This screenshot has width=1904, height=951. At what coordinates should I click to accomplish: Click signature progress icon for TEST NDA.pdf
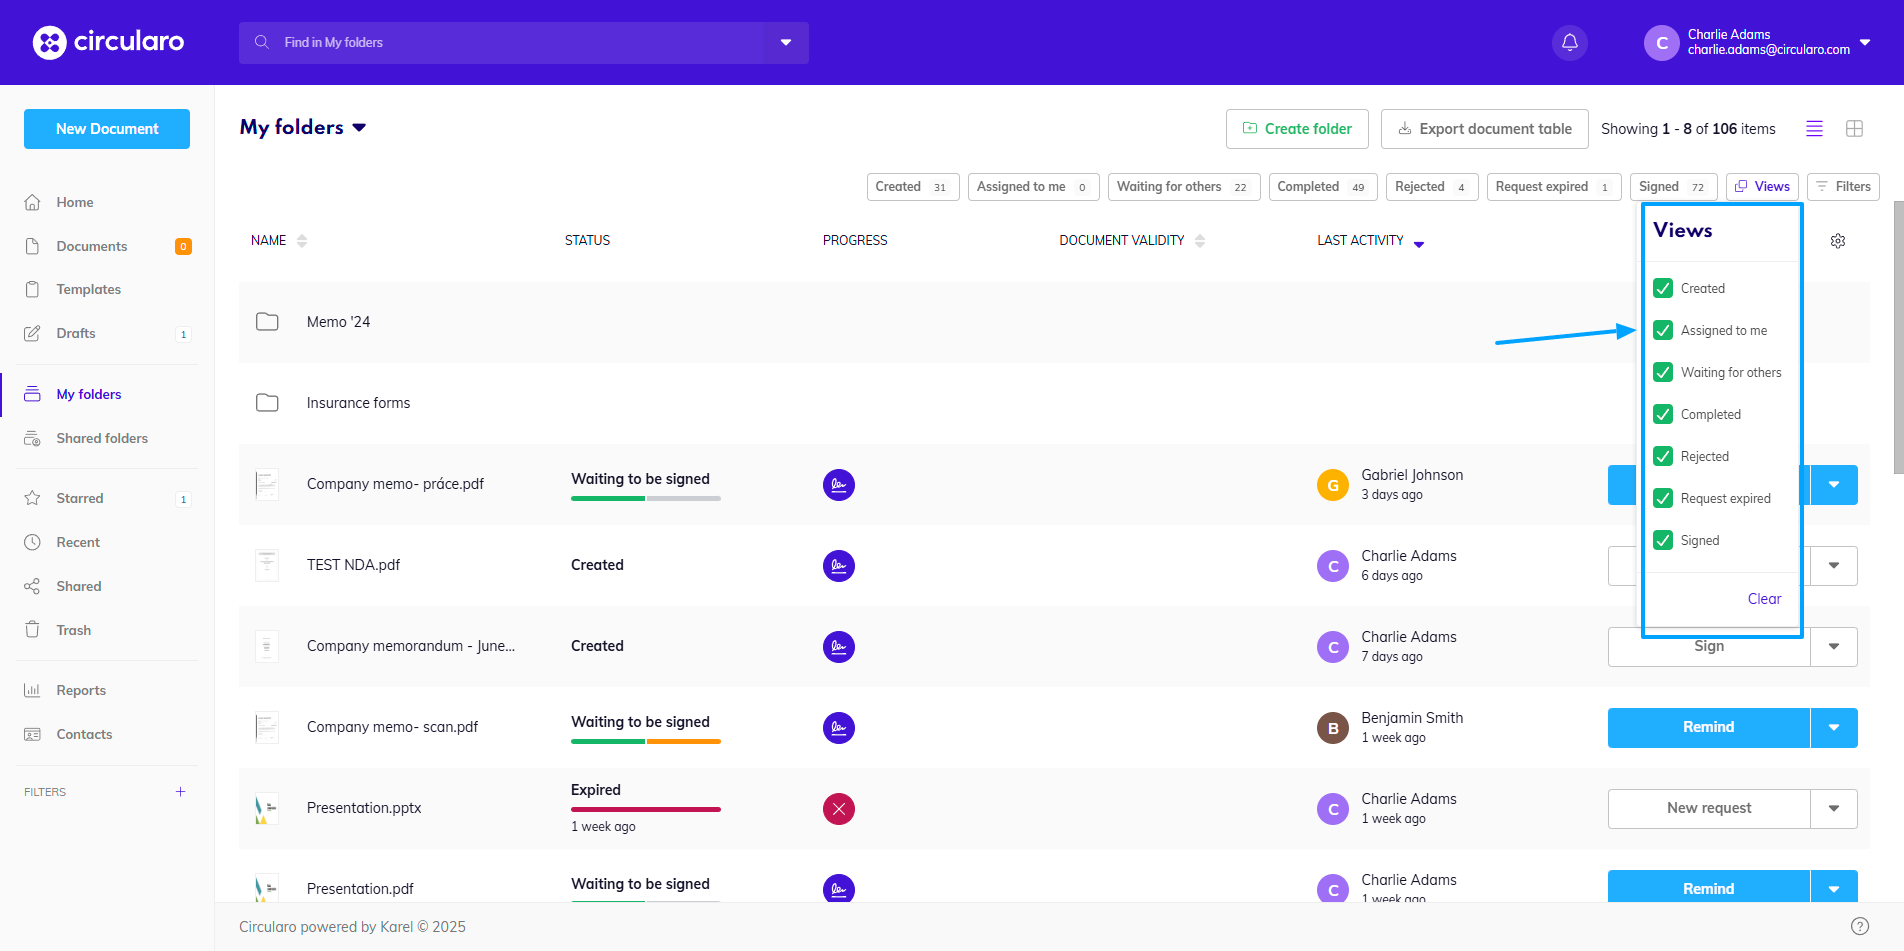point(838,566)
